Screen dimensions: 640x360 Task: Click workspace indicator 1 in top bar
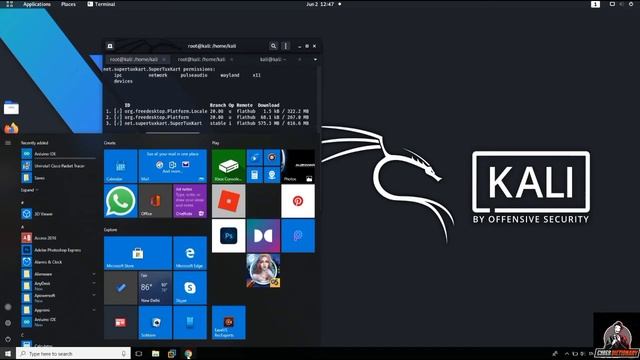click(596, 4)
